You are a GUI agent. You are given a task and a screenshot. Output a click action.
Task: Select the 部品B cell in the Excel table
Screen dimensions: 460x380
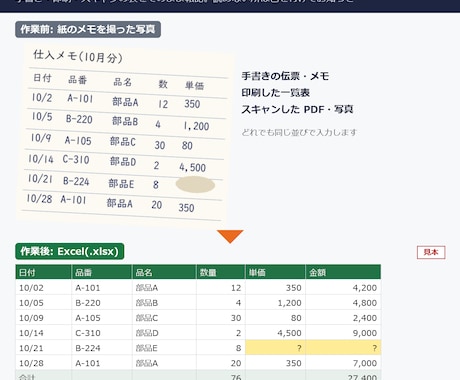pos(164,303)
